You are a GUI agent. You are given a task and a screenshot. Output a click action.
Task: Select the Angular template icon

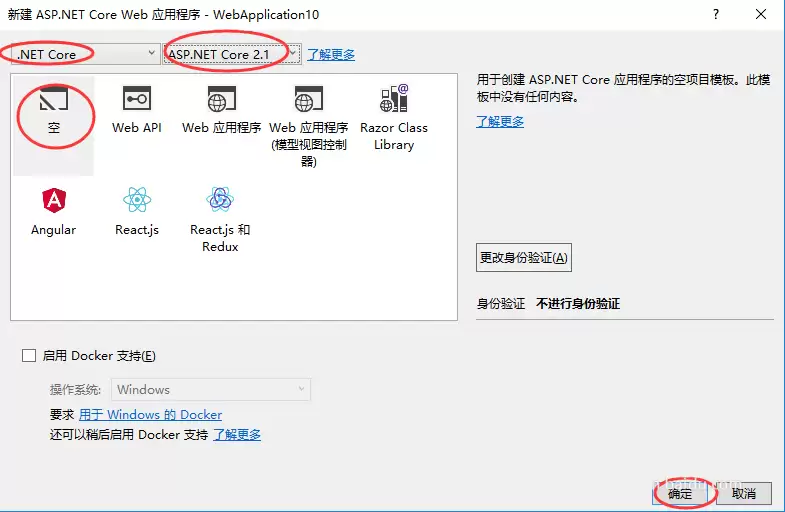click(54, 200)
